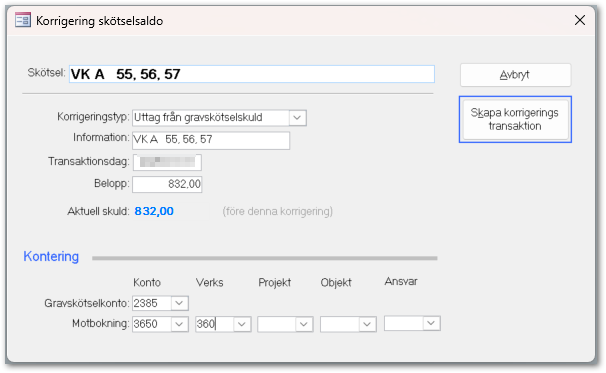
Task: Click the Motbokning Konto field with 3650
Action: pos(152,324)
